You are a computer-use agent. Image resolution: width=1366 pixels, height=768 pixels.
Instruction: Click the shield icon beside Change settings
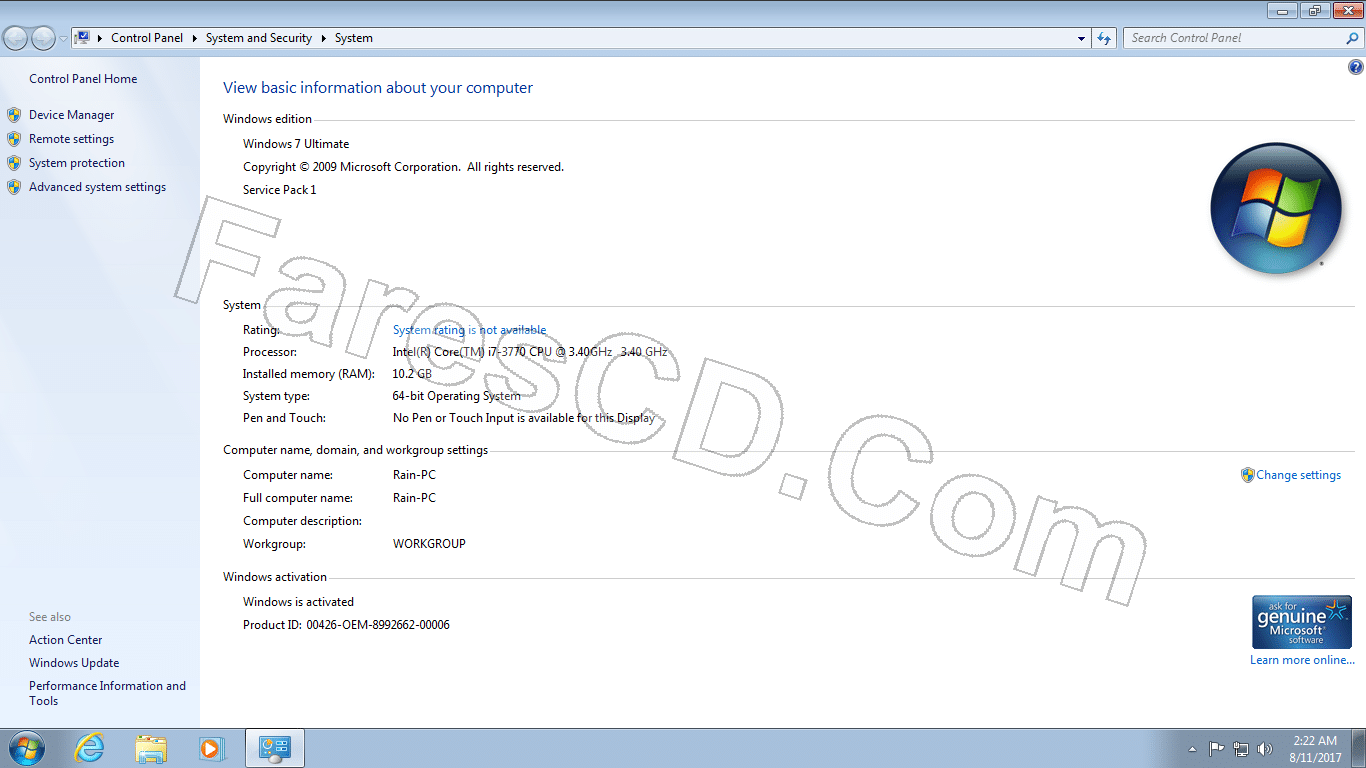(x=1247, y=475)
